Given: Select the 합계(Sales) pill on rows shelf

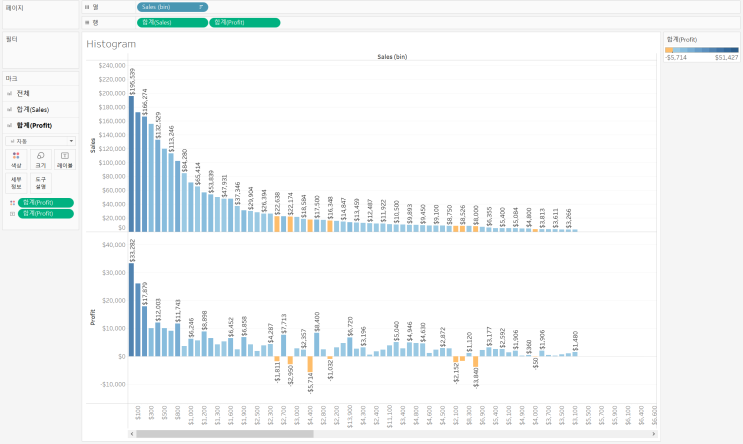Looking at the screenshot, I should tap(172, 22).
